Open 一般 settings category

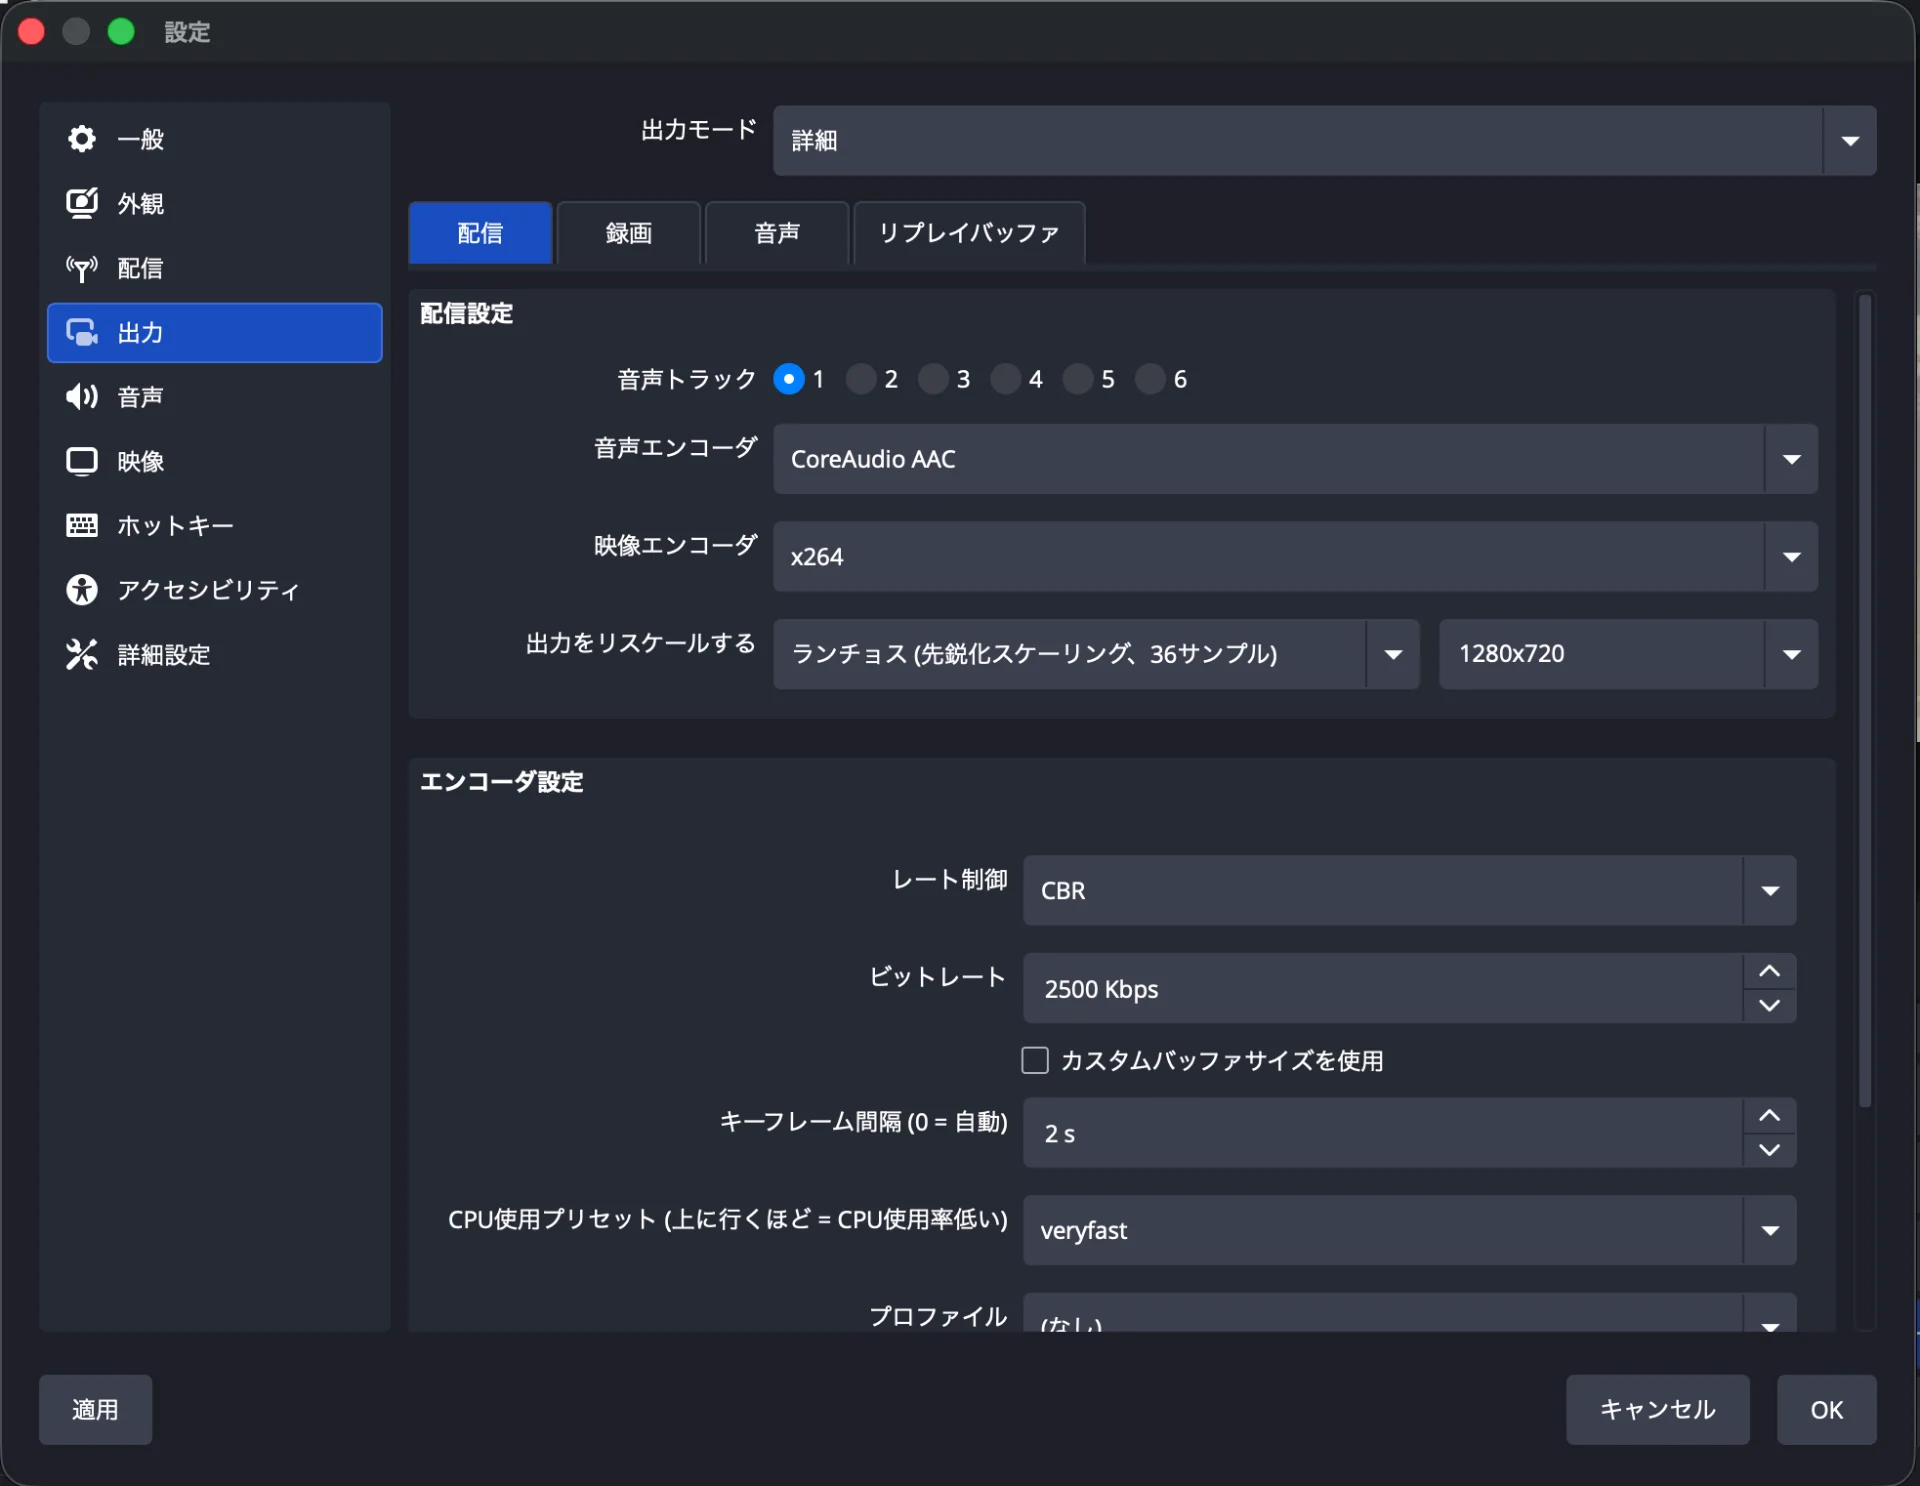click(214, 139)
